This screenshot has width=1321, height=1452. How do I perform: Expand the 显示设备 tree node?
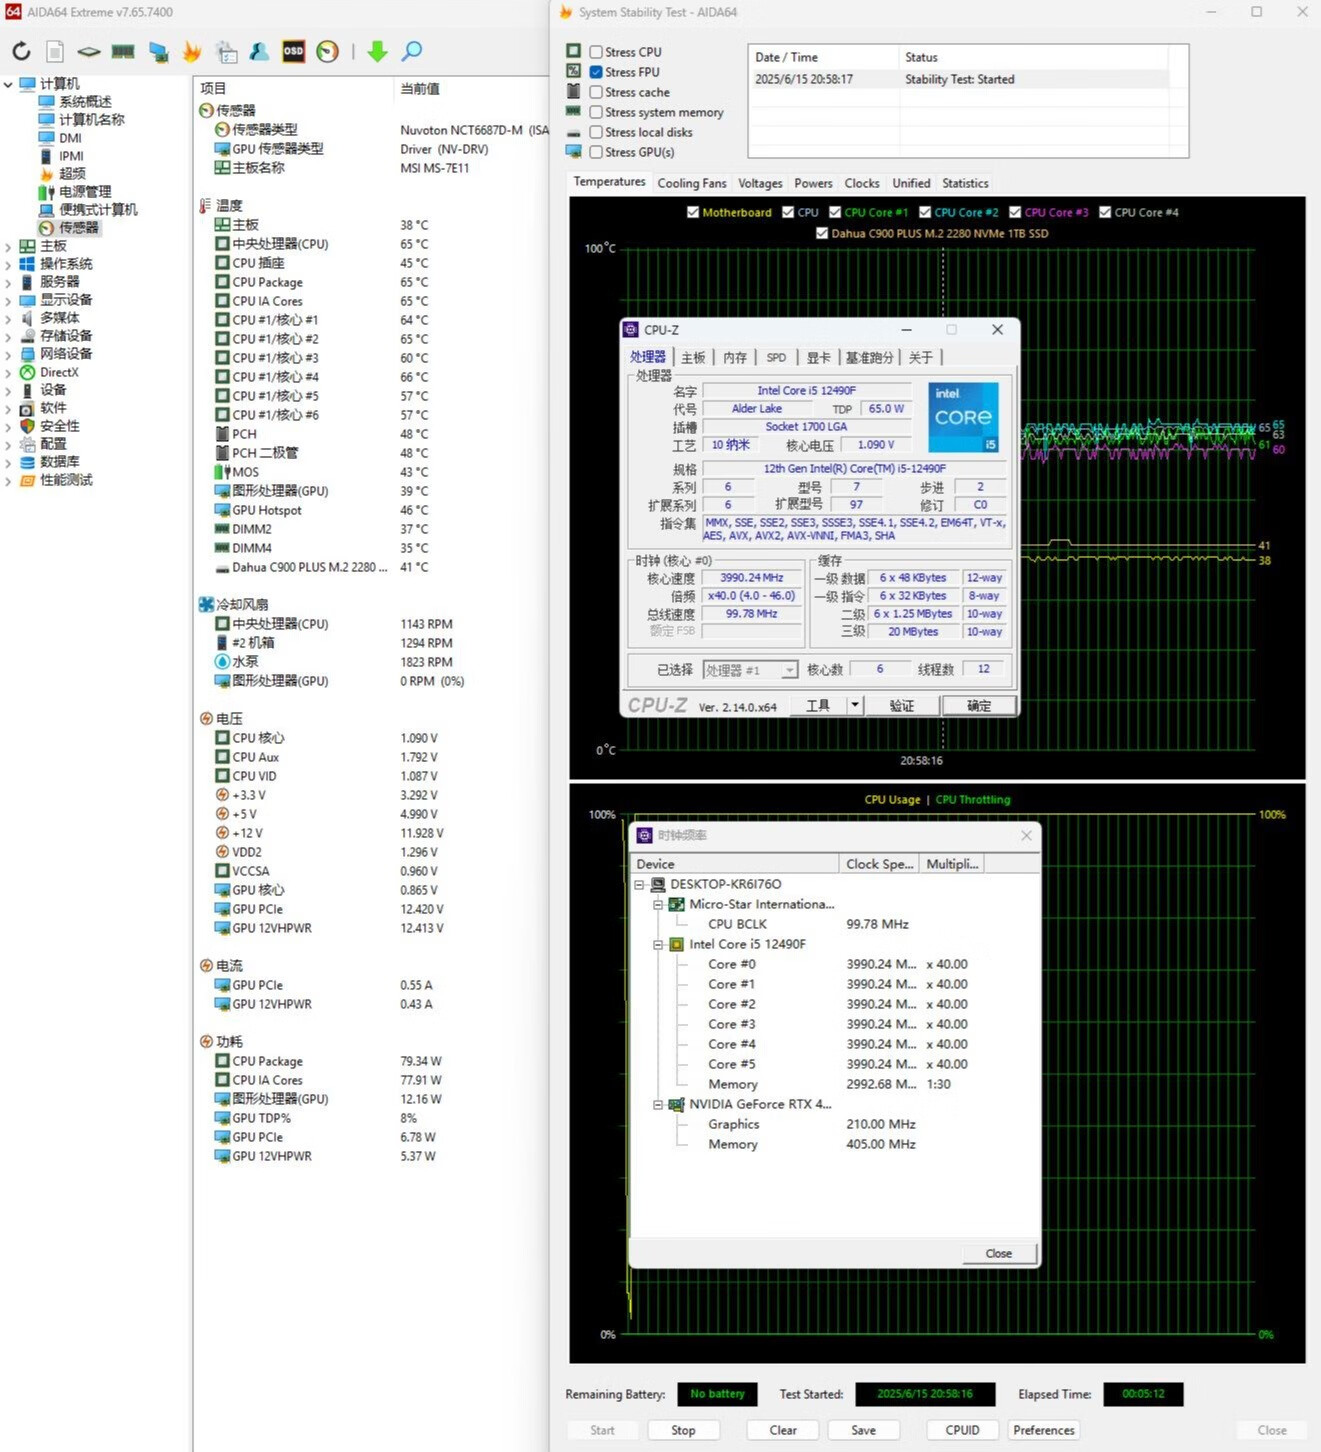8,300
